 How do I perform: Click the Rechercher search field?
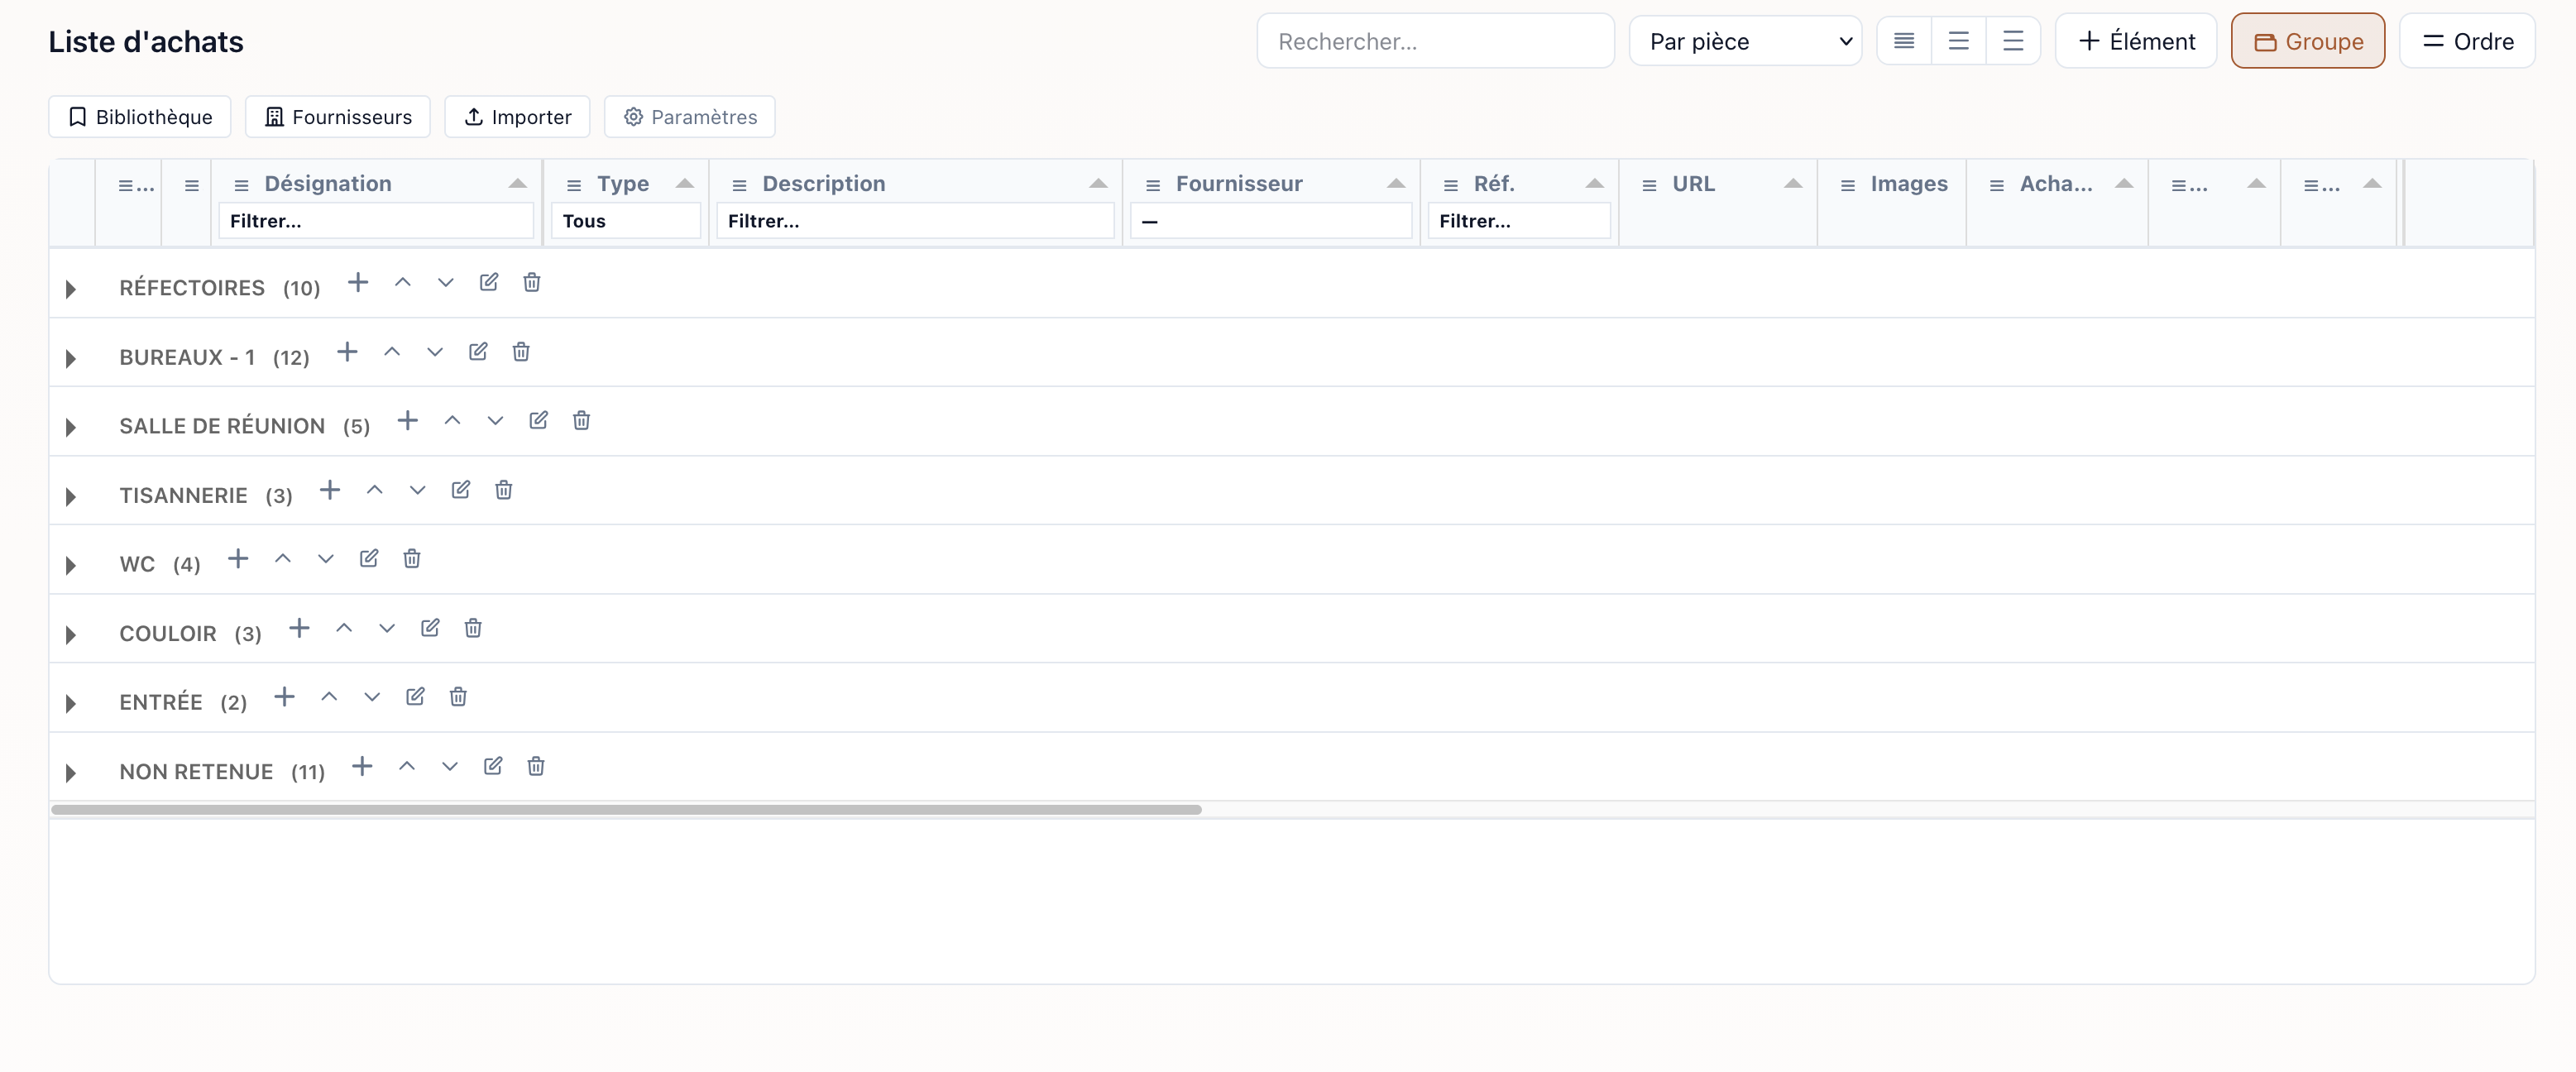coord(1435,41)
